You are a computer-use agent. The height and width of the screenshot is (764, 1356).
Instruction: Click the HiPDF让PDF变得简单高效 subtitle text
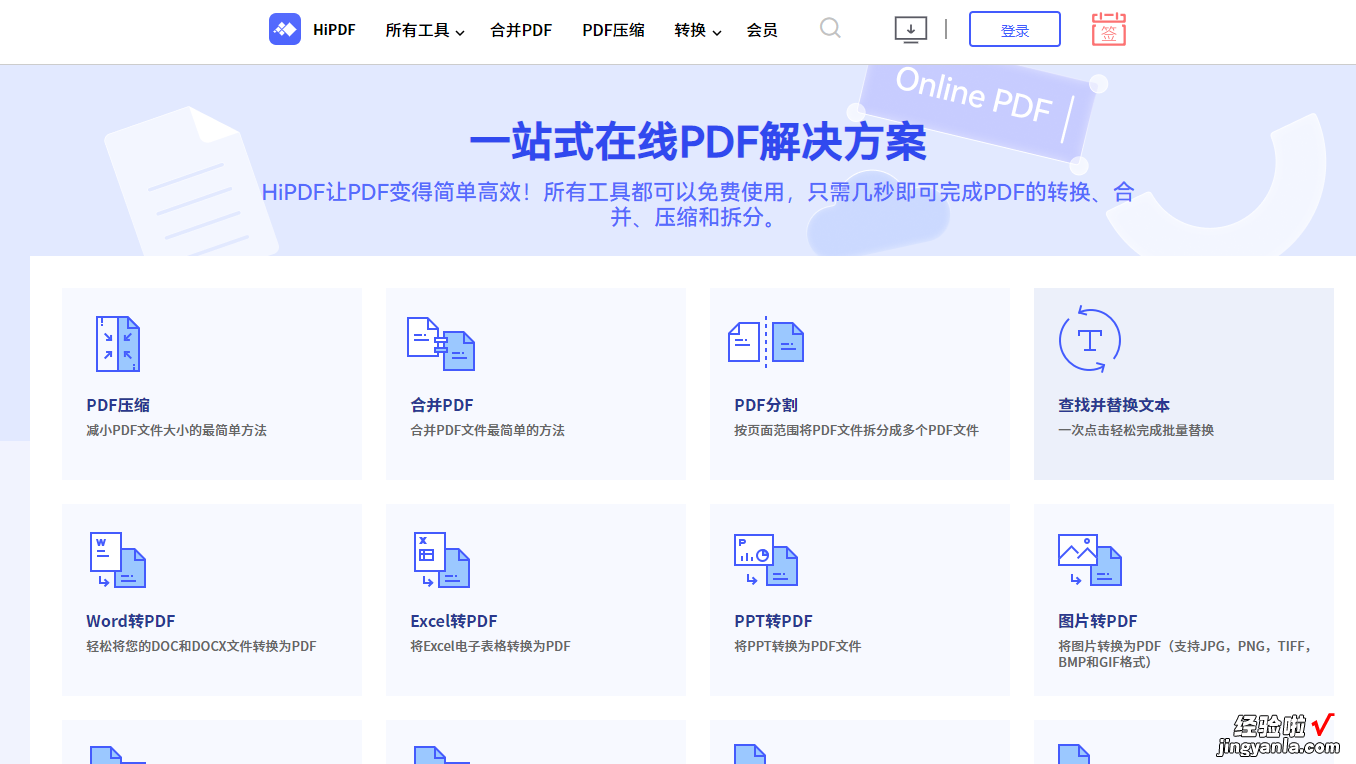(698, 204)
